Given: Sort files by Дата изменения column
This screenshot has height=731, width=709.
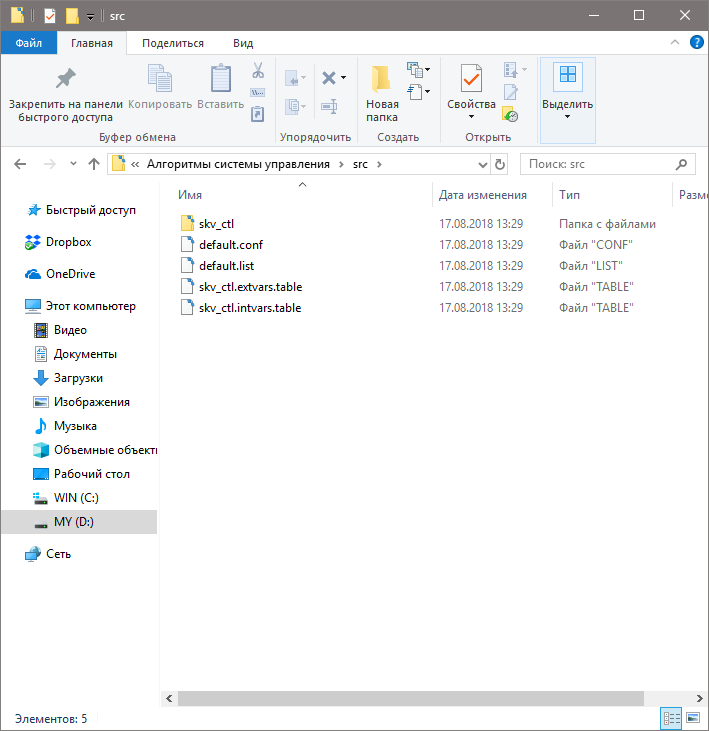Looking at the screenshot, I should (482, 195).
